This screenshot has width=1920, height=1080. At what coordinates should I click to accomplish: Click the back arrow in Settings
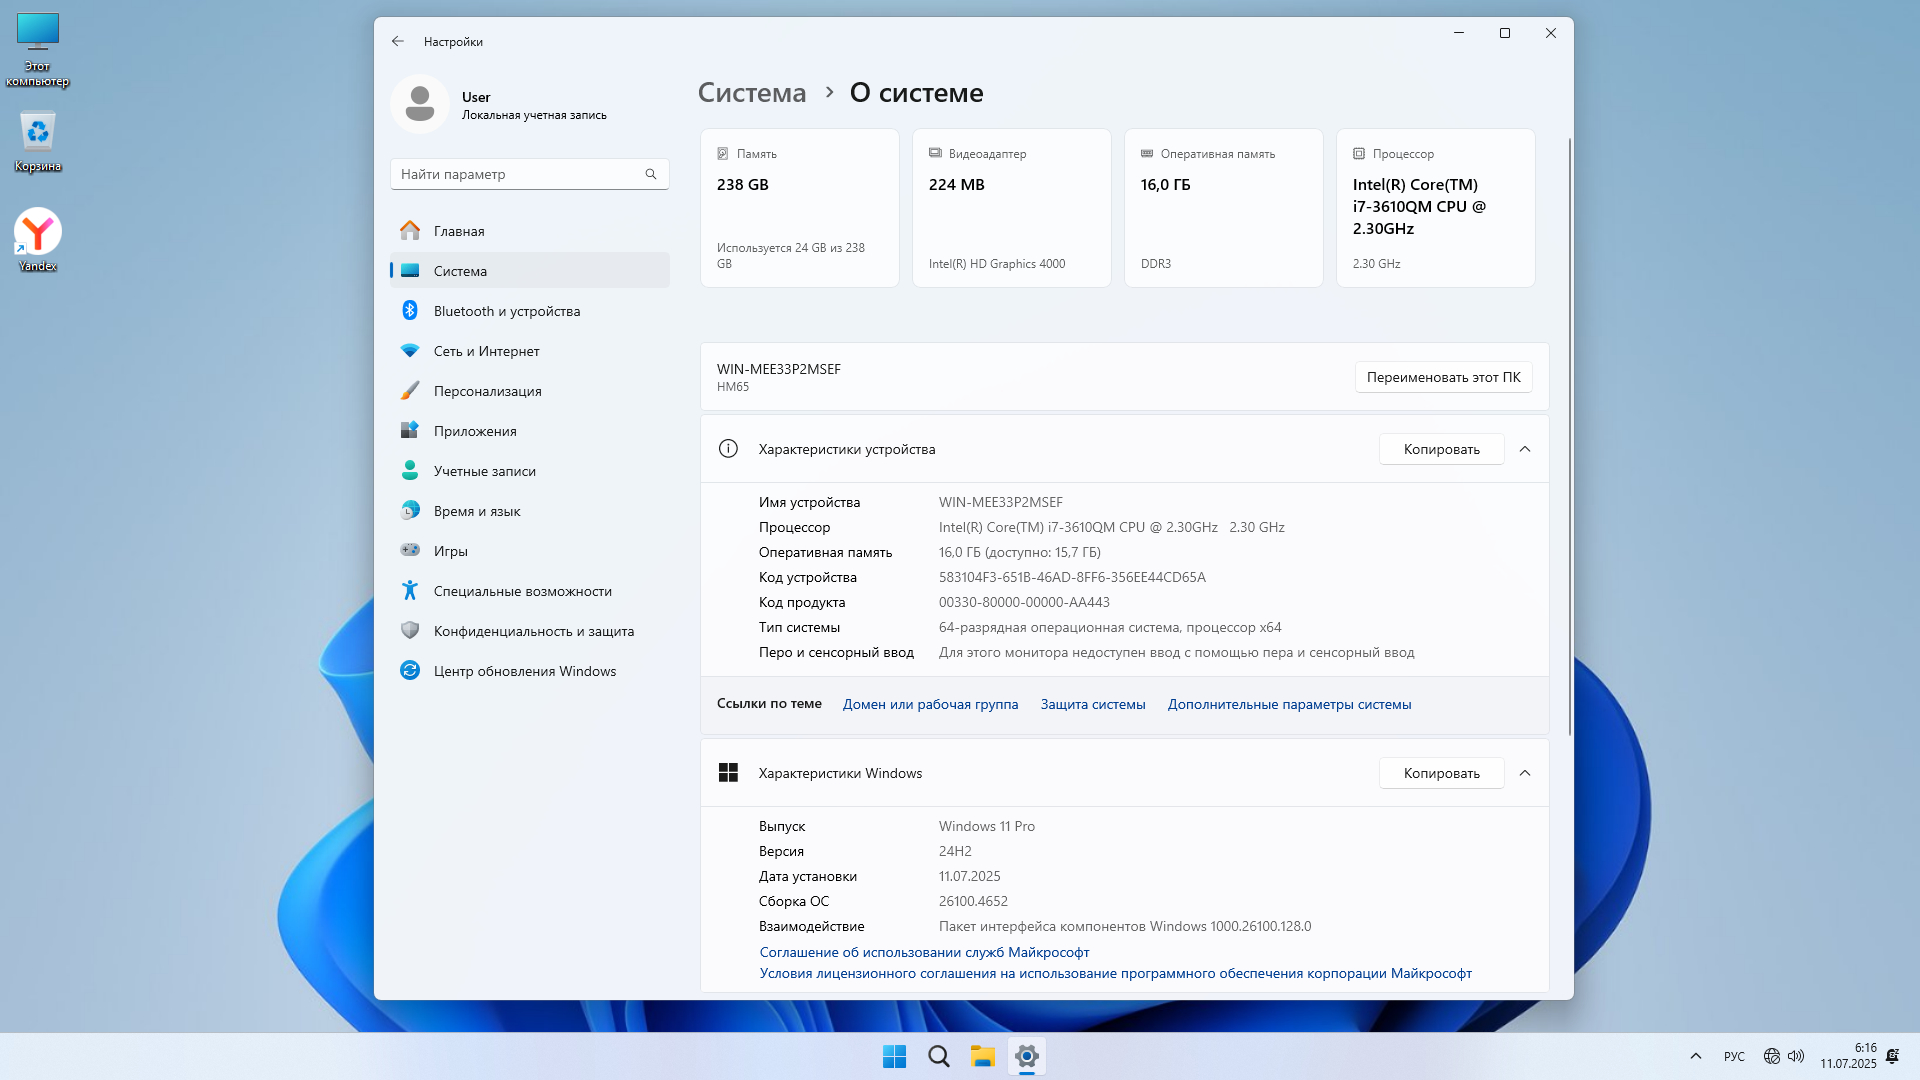pos(398,41)
